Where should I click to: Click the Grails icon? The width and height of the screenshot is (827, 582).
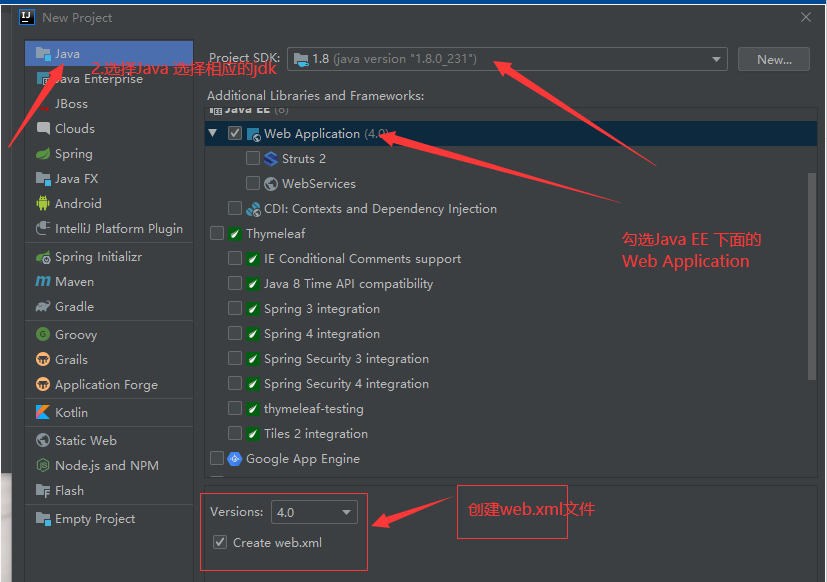click(x=43, y=359)
